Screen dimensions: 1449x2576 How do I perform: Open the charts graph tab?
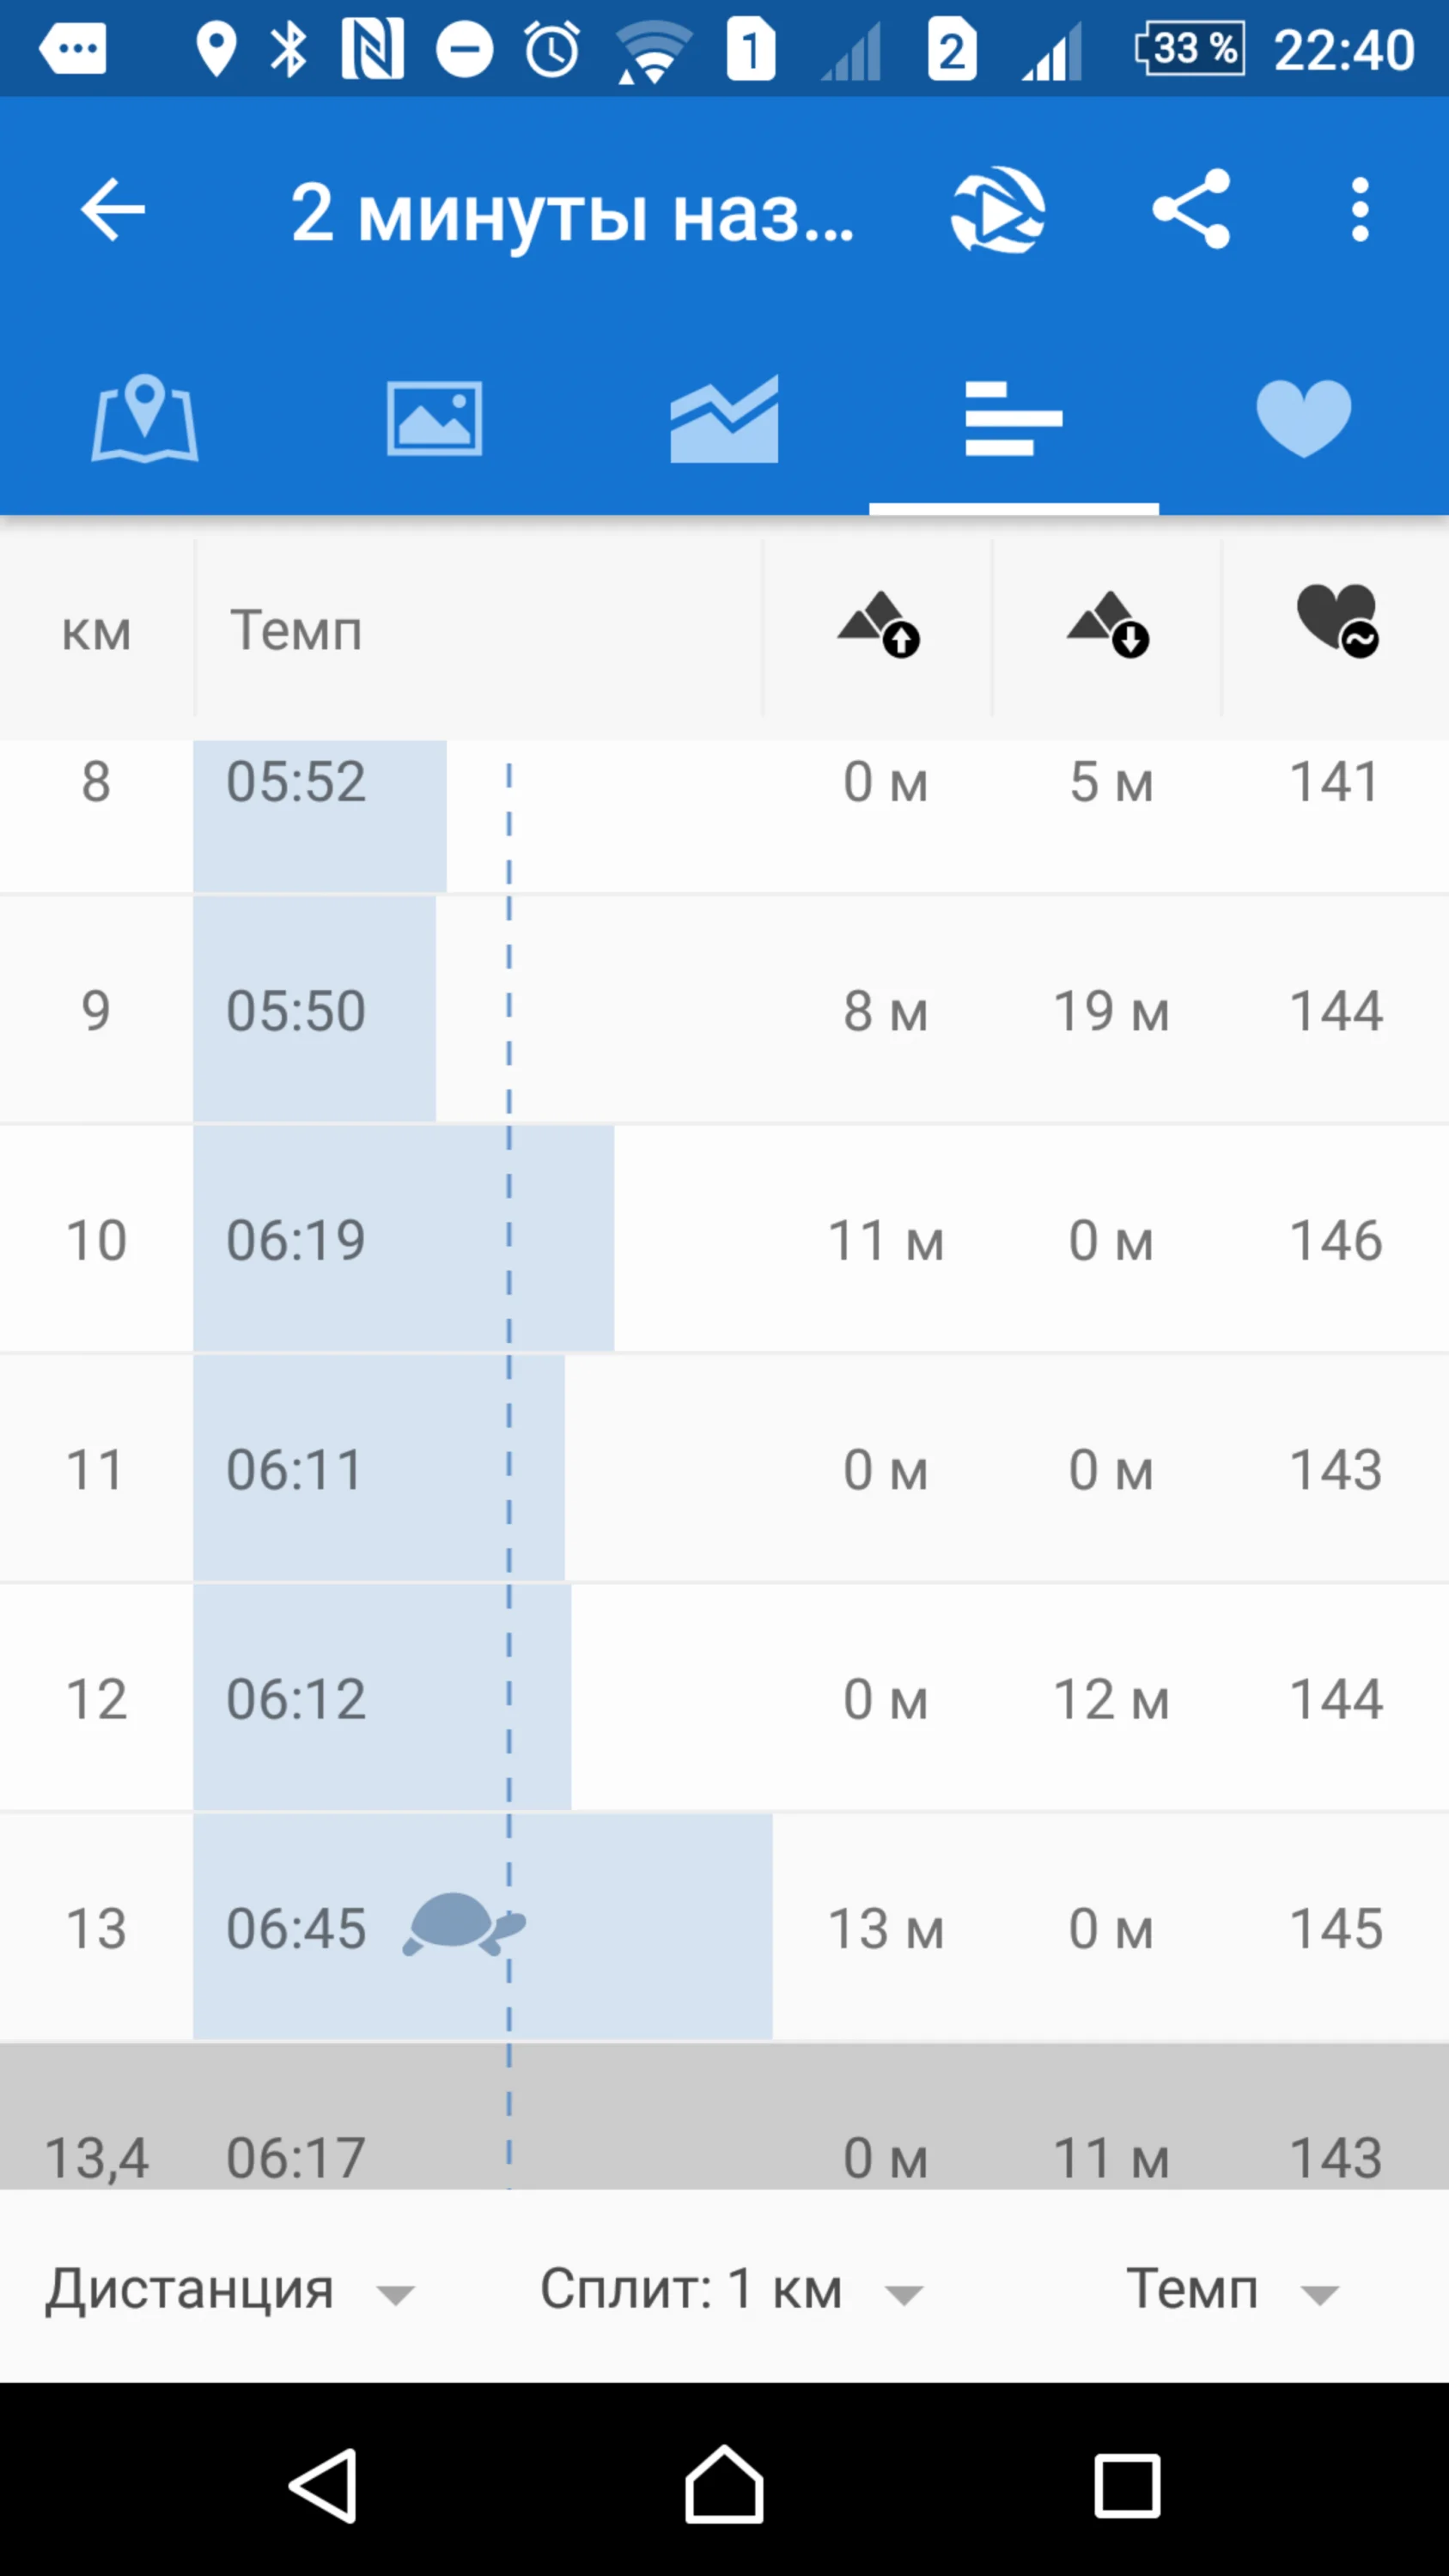(724, 419)
